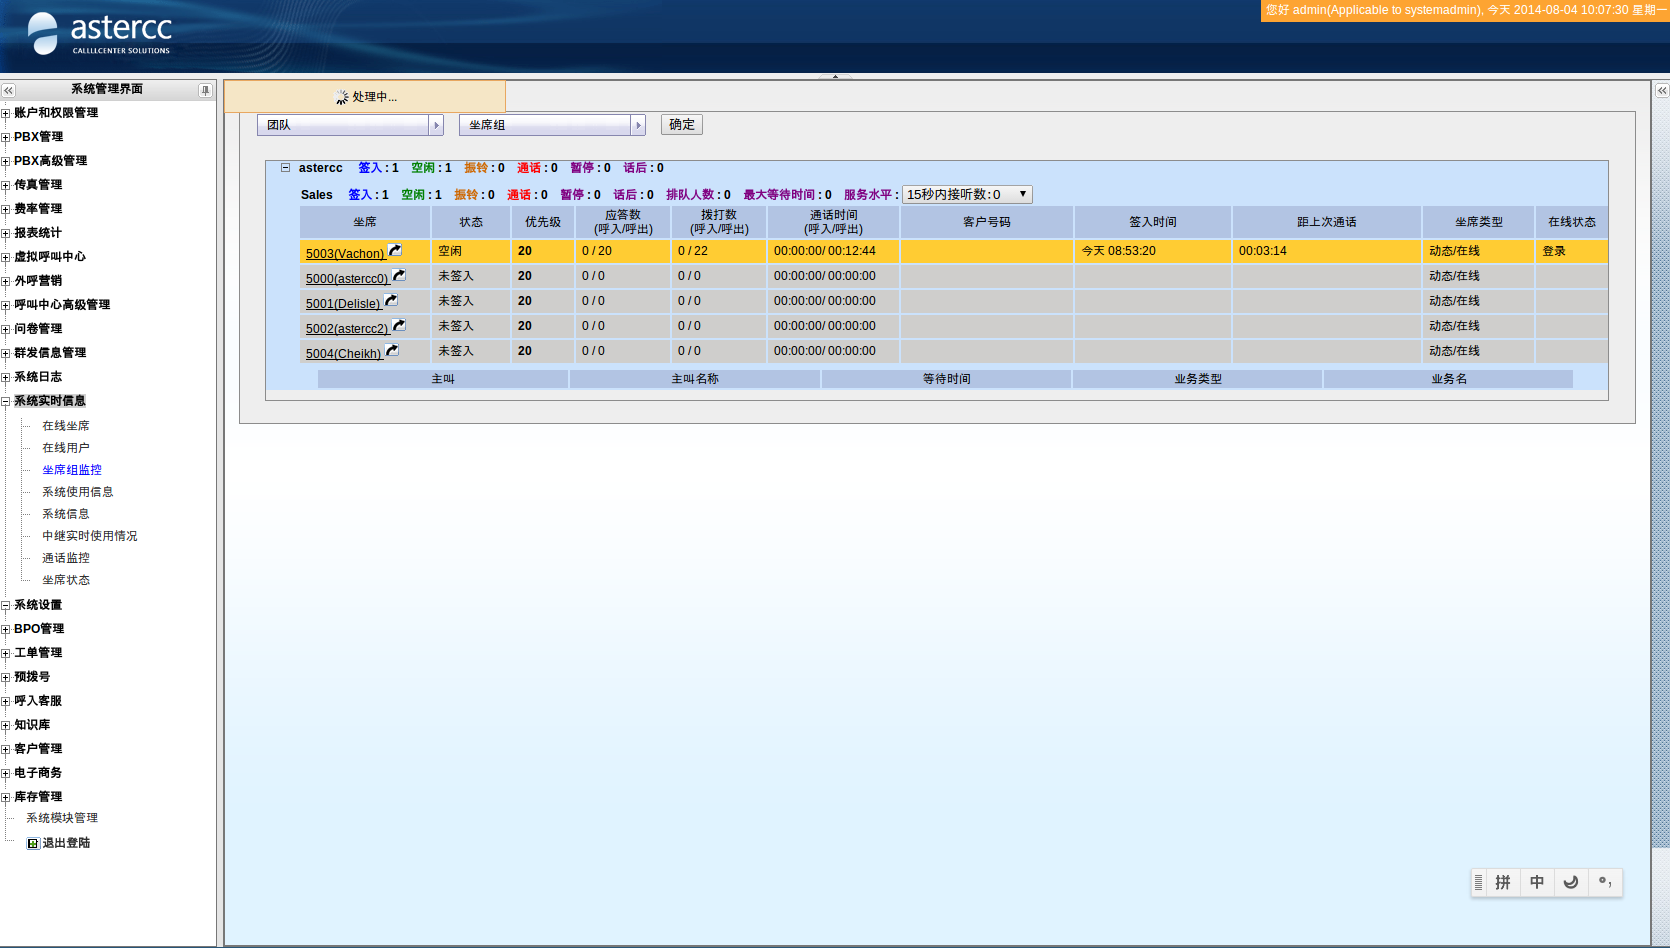Collapse the left sidebar with double-arrow icon
This screenshot has height=948, width=1670.
[x=9, y=90]
